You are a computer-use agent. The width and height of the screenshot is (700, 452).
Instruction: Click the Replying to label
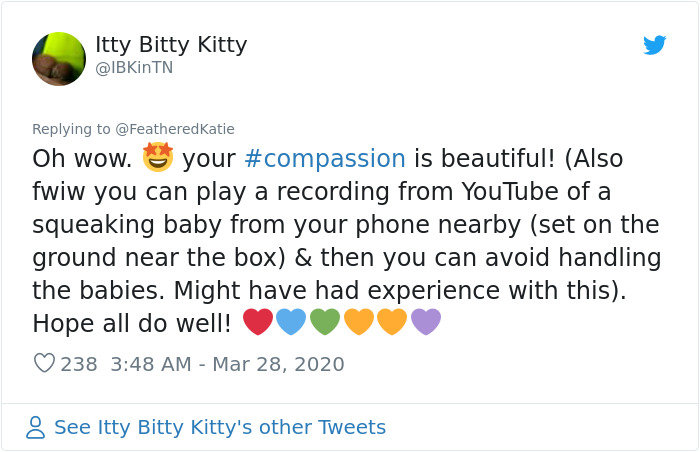pos(72,129)
